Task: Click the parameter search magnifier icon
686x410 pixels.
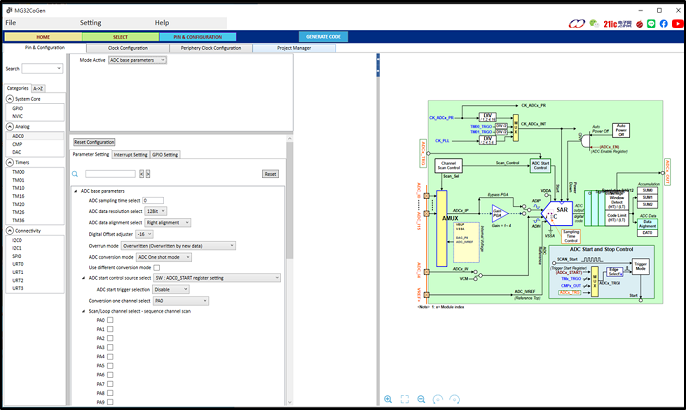Action: pyautogui.click(x=77, y=174)
